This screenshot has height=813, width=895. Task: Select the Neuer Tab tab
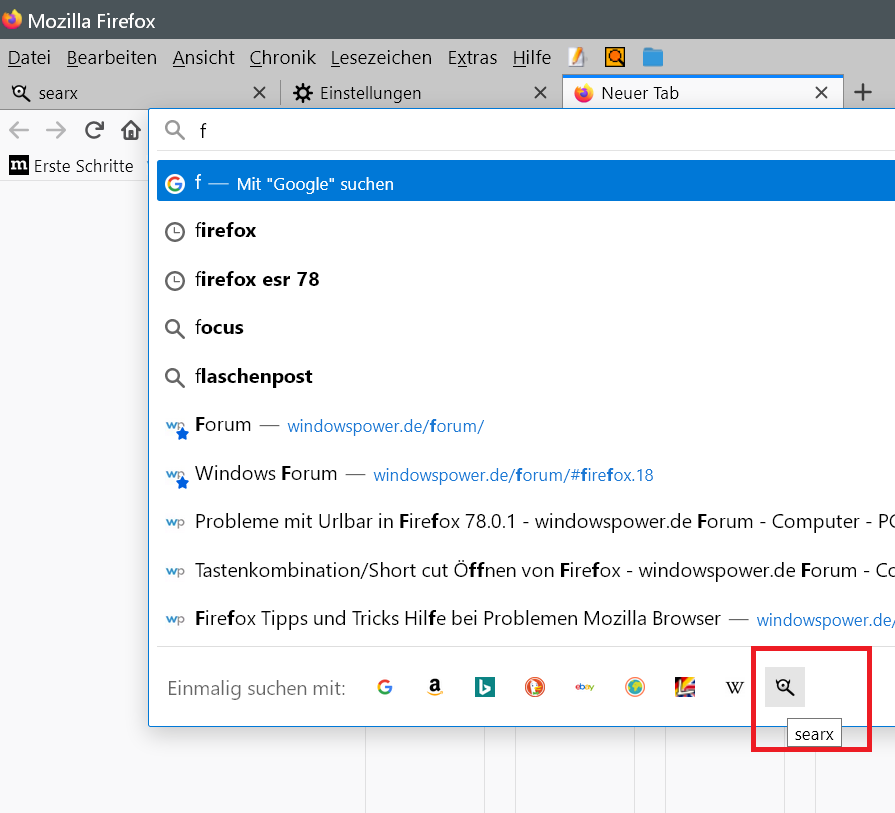pos(703,92)
